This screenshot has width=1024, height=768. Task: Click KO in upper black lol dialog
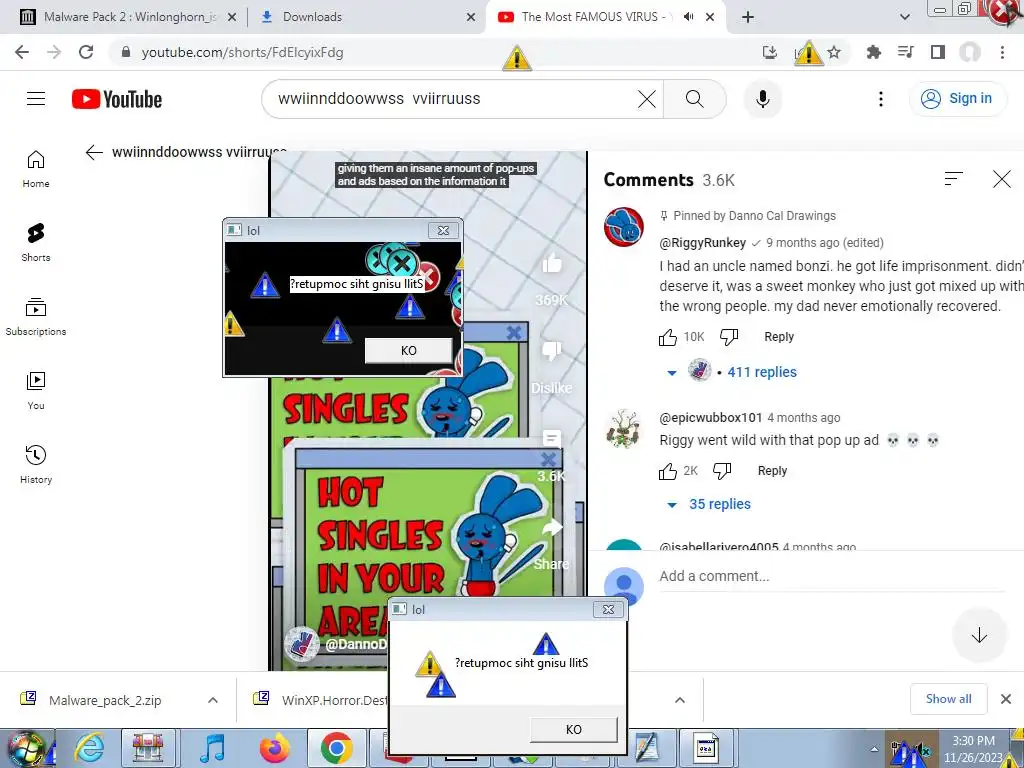tap(408, 351)
